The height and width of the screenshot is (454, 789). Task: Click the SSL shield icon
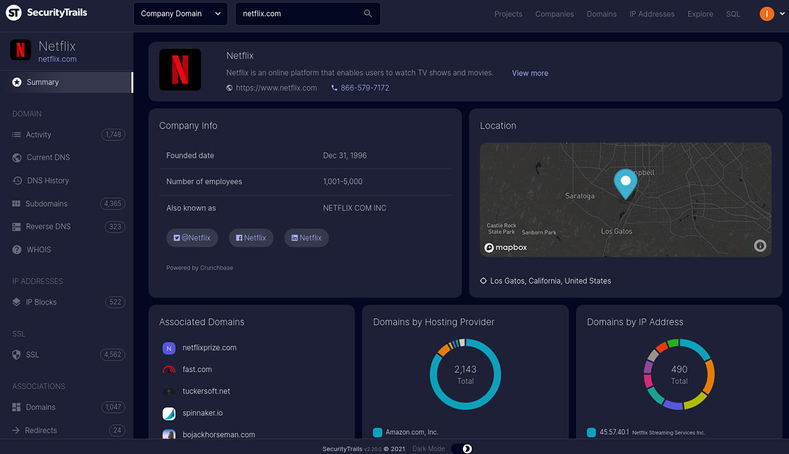point(17,354)
